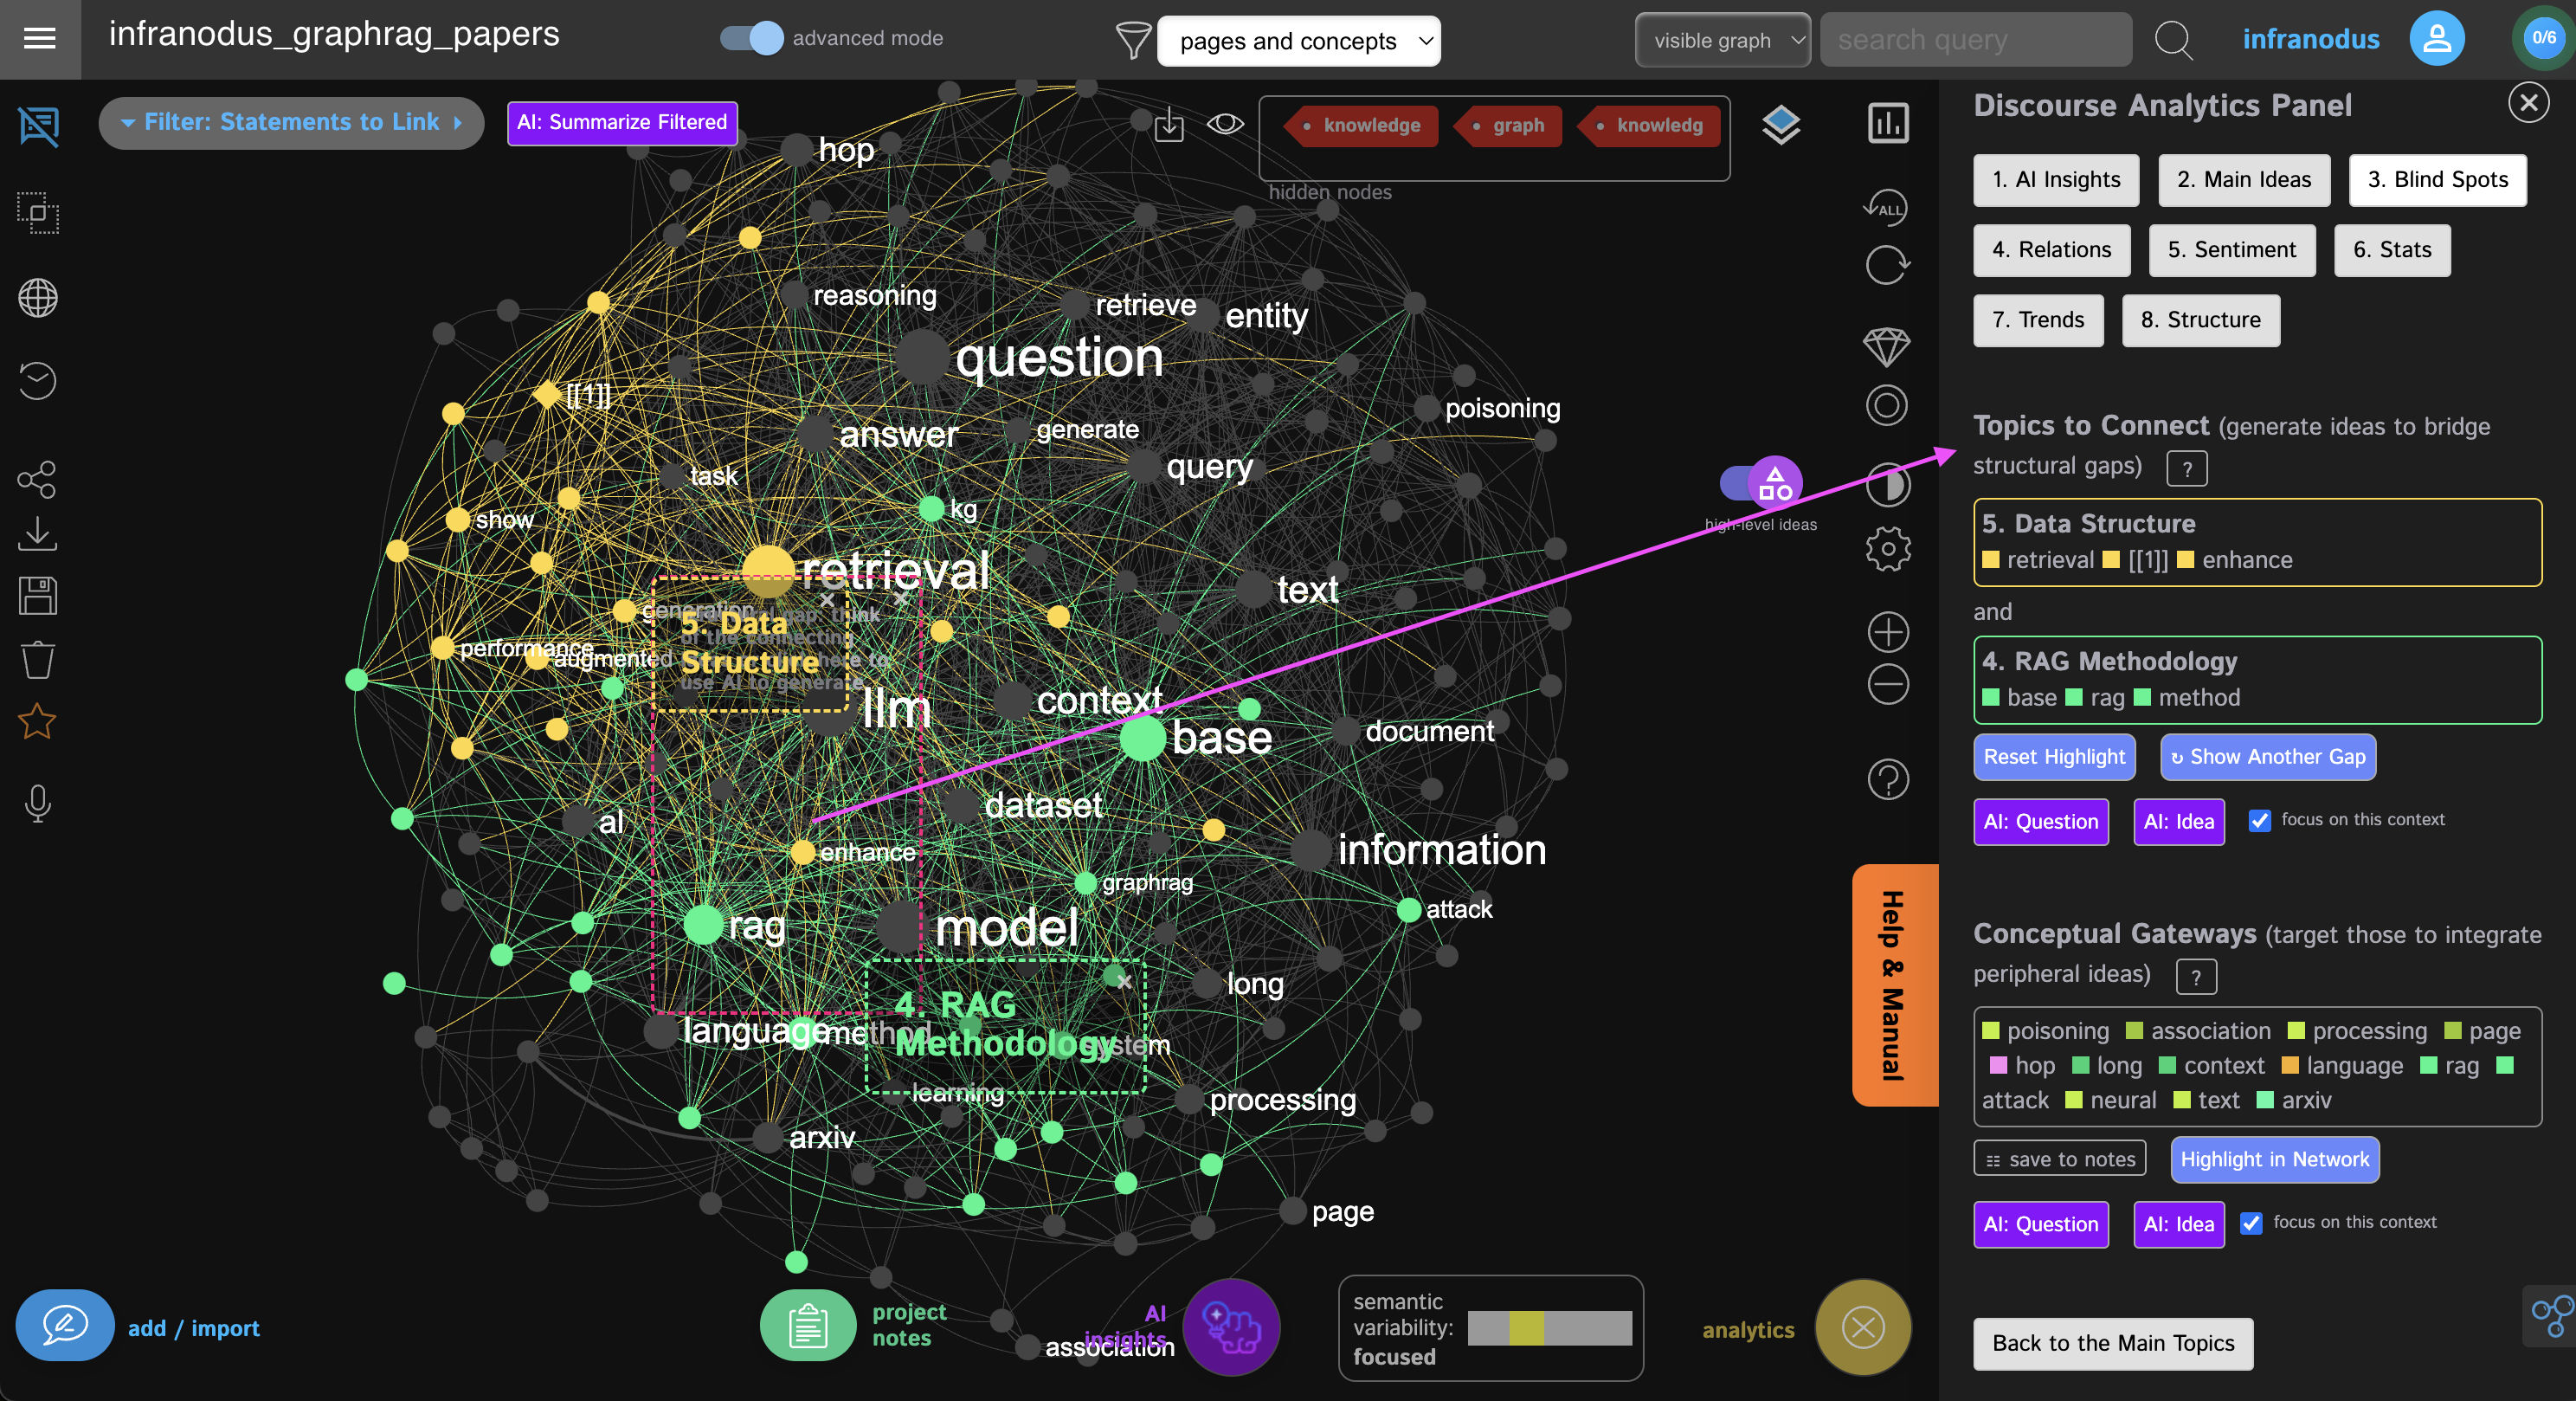
Task: Select the 5. Data Structure topic box
Action: (x=2257, y=542)
